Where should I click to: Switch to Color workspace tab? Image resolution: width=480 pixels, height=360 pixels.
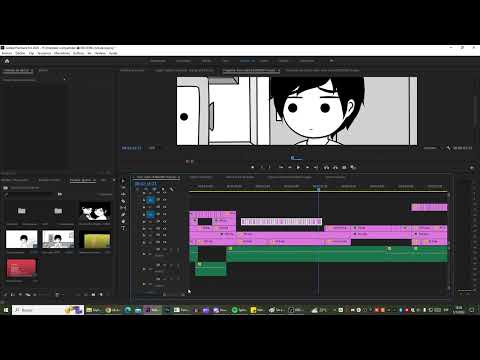pyautogui.click(x=226, y=61)
